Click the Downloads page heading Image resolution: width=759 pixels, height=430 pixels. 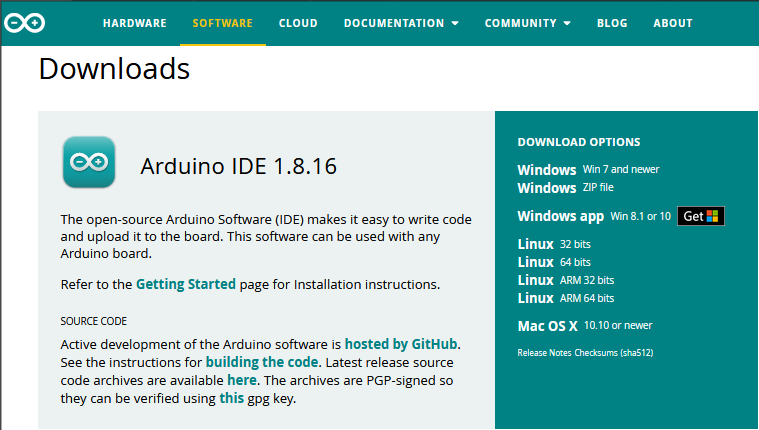[x=114, y=68]
